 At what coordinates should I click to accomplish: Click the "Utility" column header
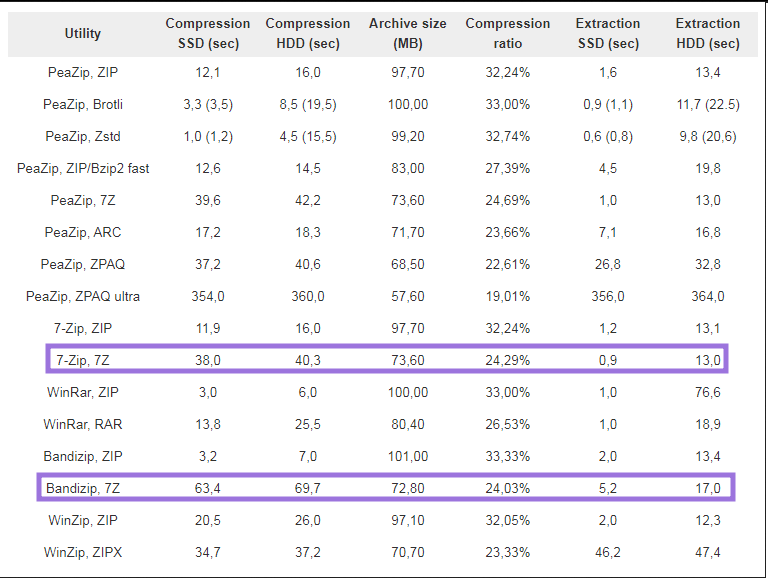(83, 33)
